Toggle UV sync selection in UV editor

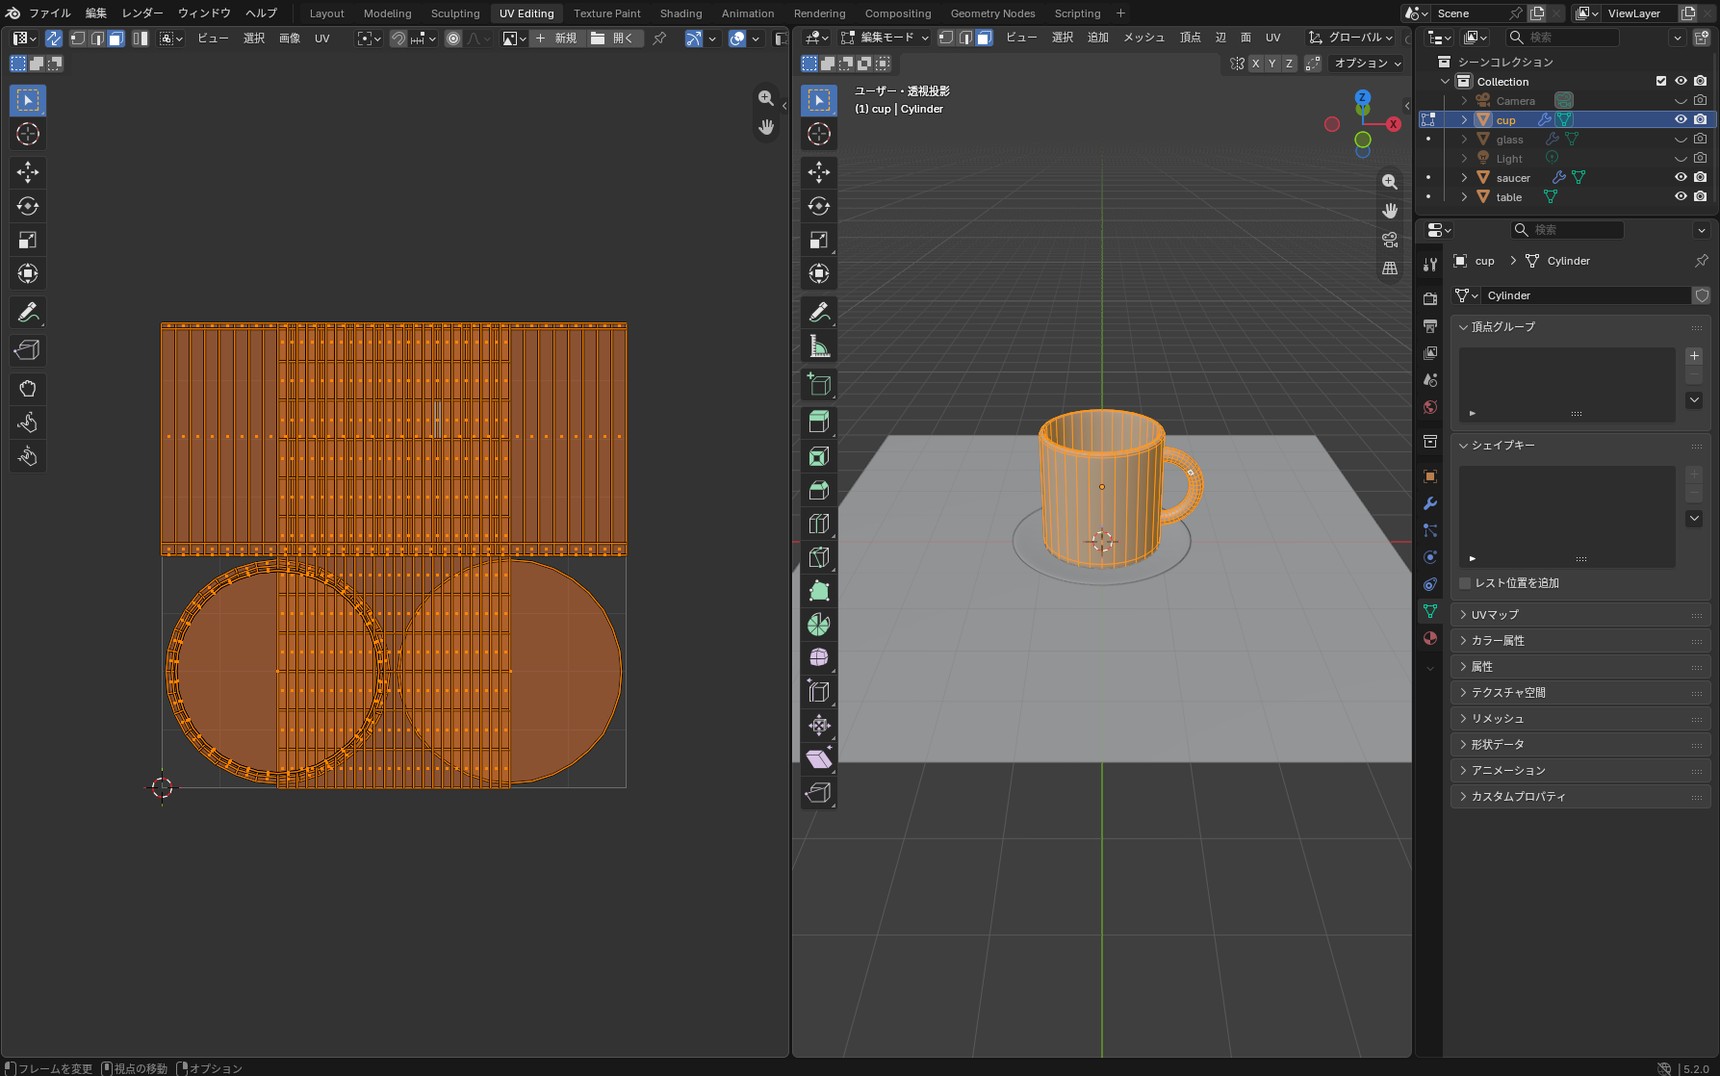tap(54, 38)
